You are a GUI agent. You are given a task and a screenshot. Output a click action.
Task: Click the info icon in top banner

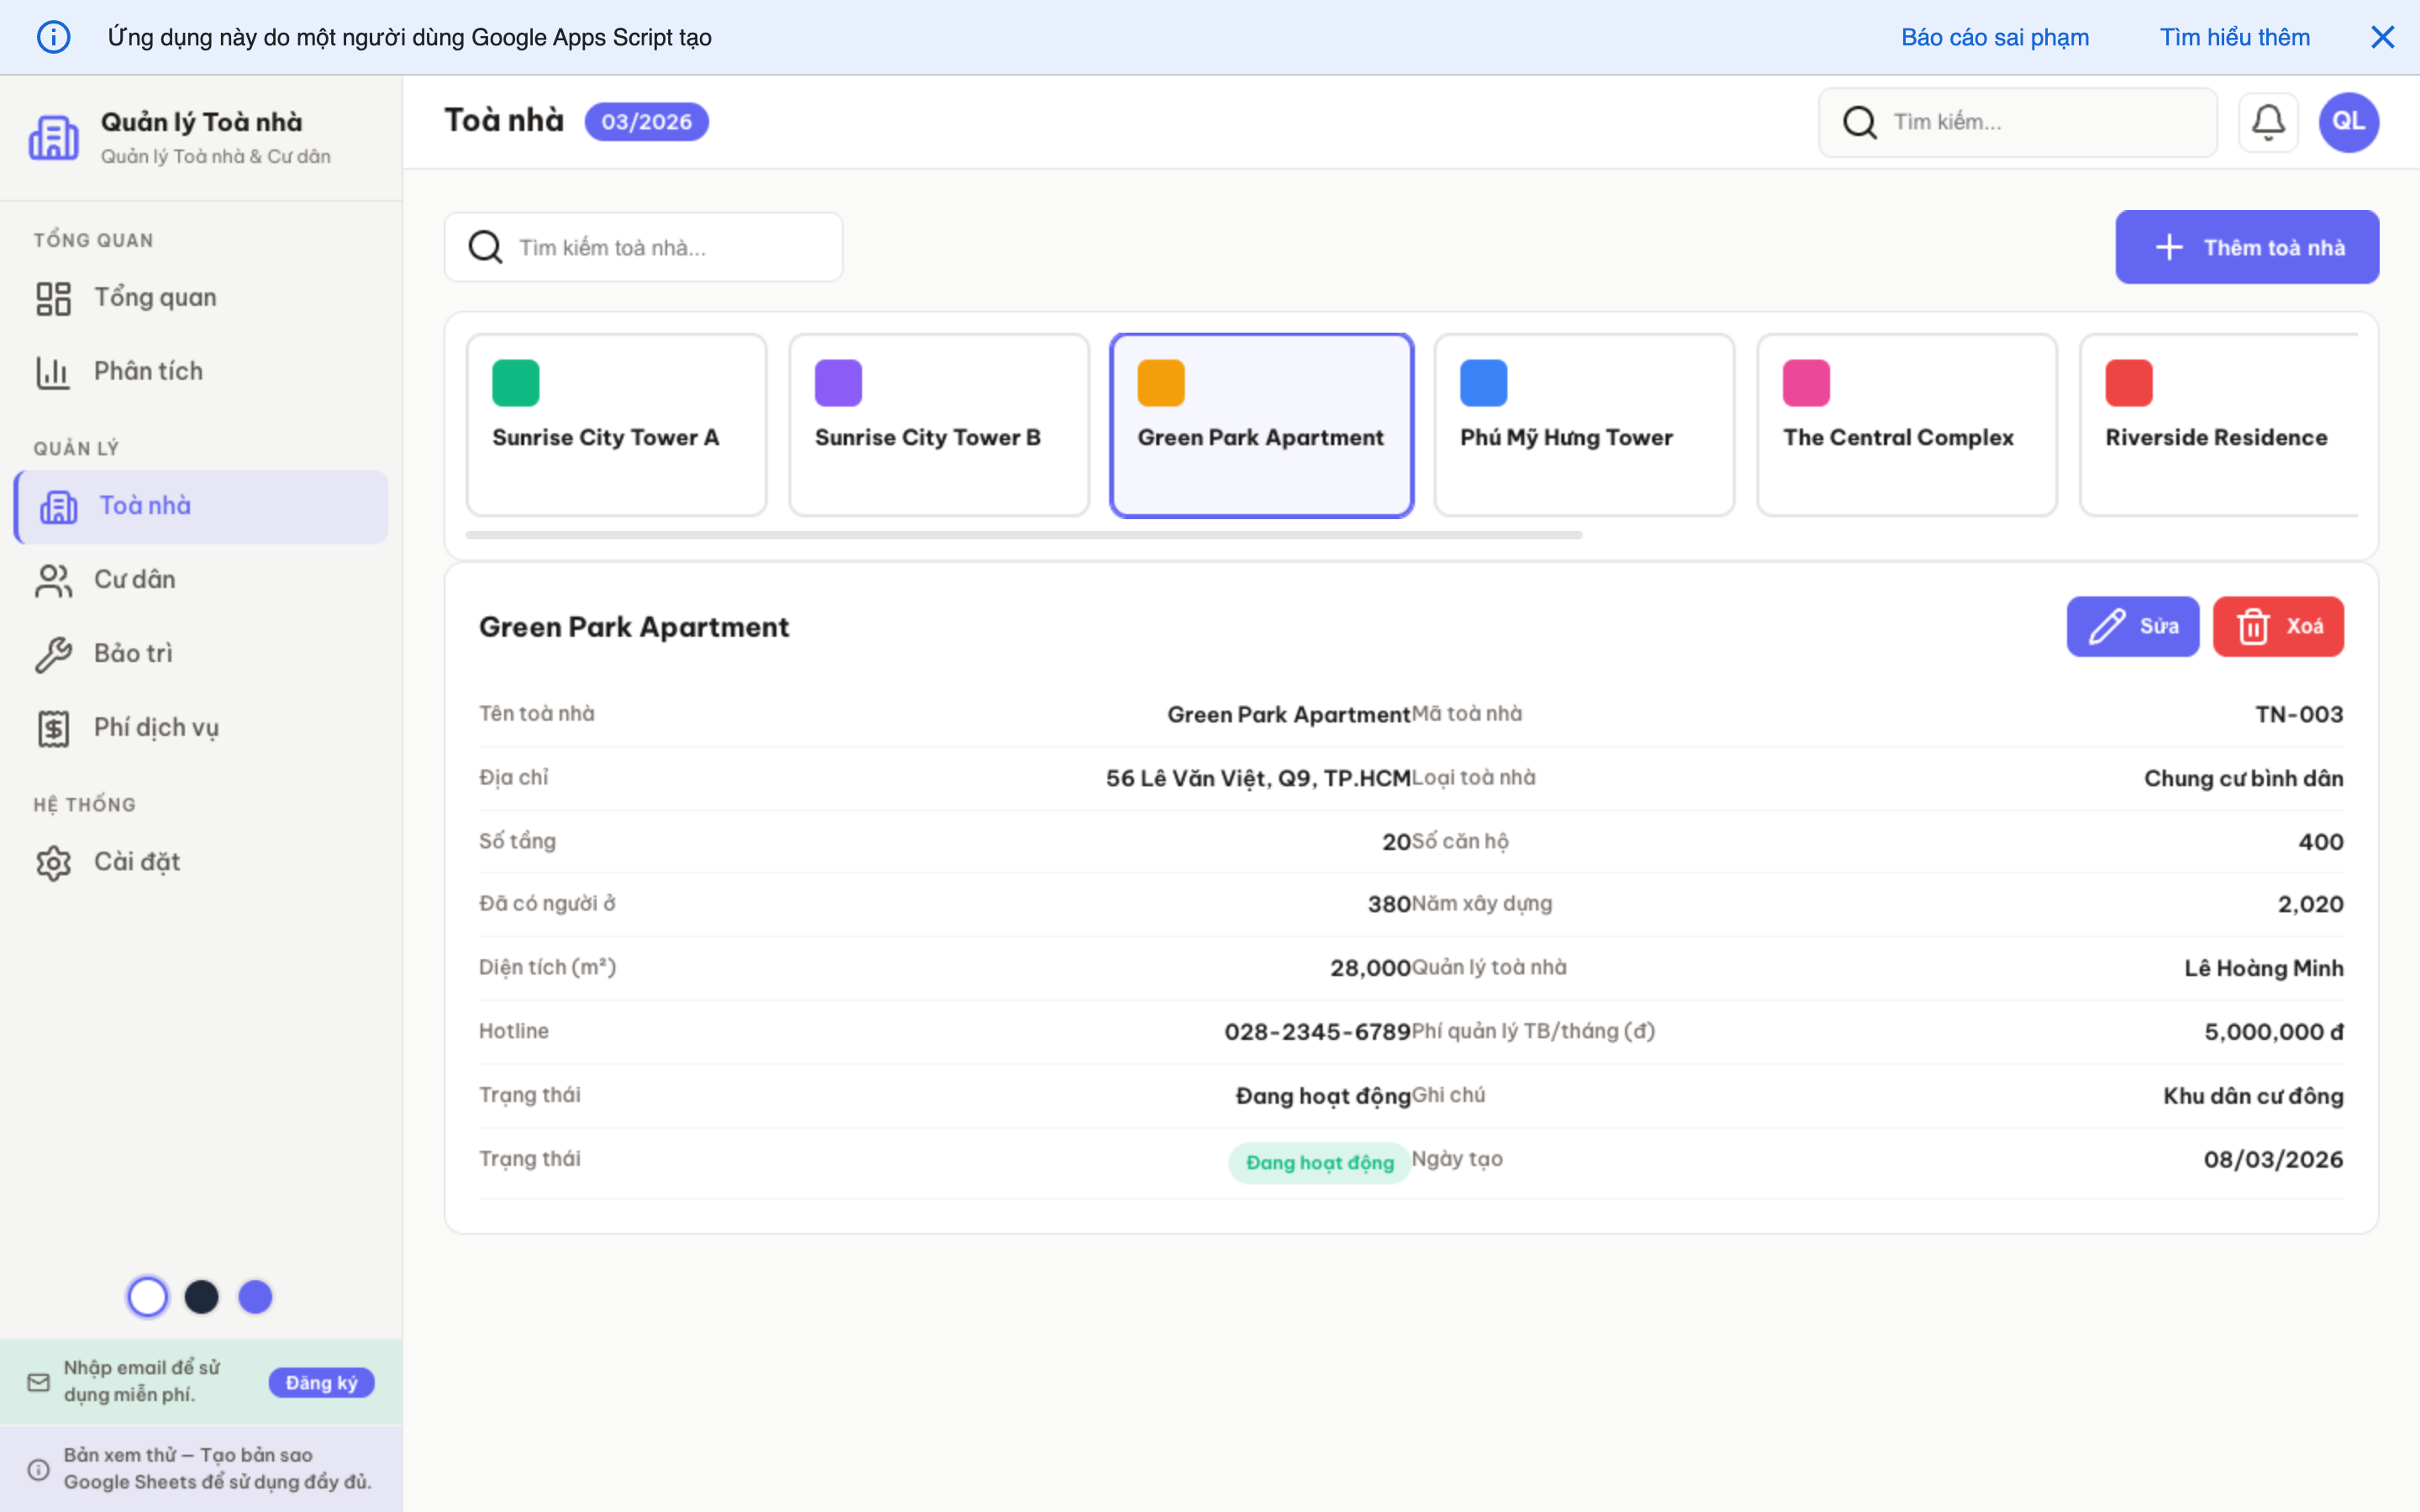point(53,37)
